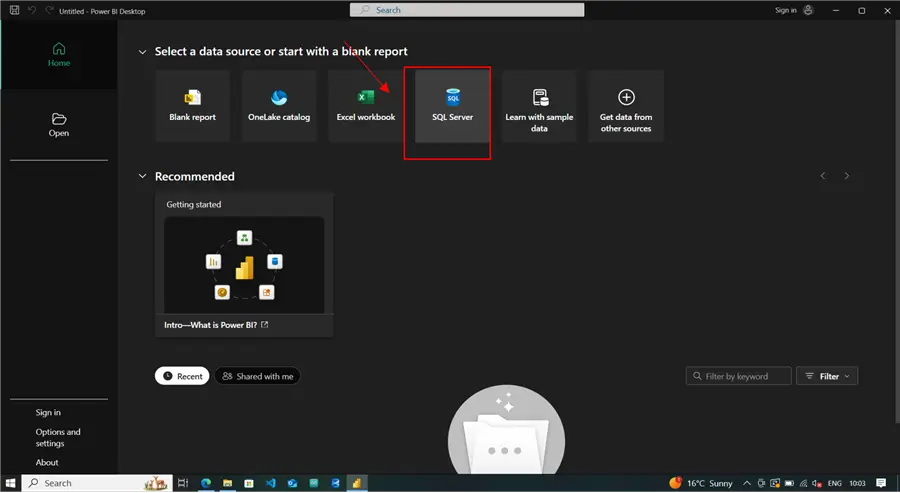
Task: Click the ENG language indicator
Action: pos(835,483)
